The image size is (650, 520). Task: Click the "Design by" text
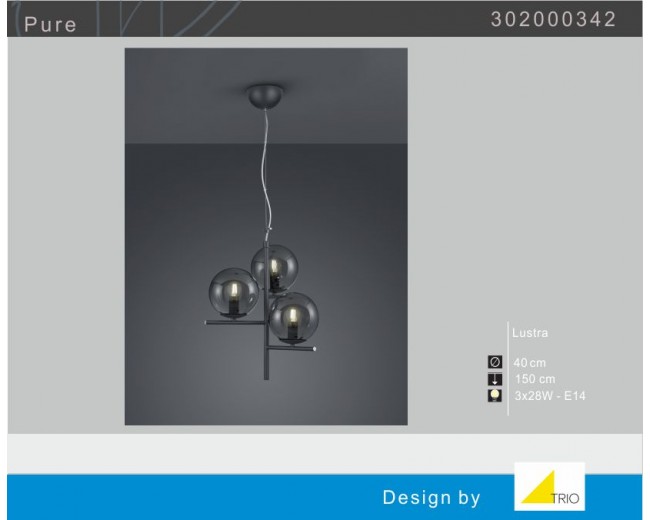coord(431,497)
